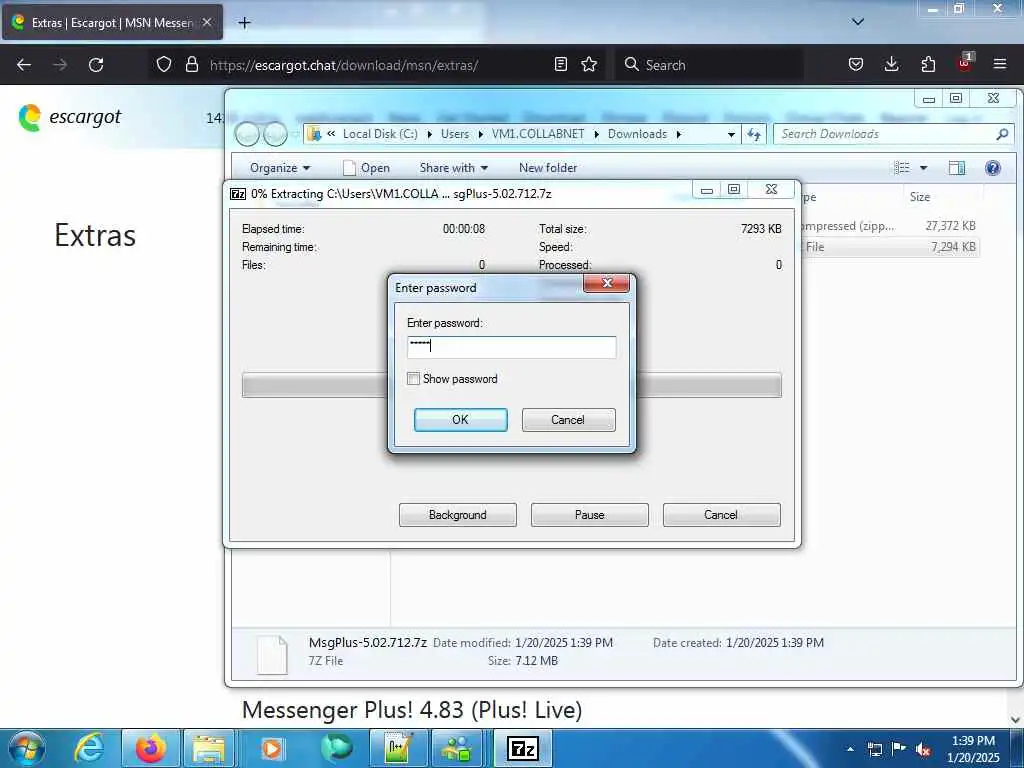The image size is (1024, 768).
Task: Sort by the Size column header
Action: coord(920,197)
